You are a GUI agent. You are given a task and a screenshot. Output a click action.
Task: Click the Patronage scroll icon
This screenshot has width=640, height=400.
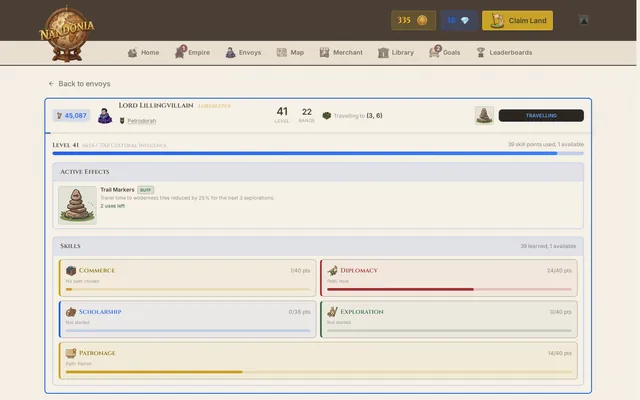point(71,353)
